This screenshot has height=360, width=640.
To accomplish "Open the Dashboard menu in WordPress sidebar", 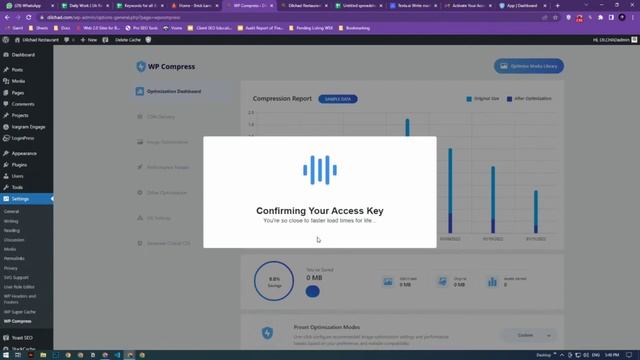I will tap(23, 55).
